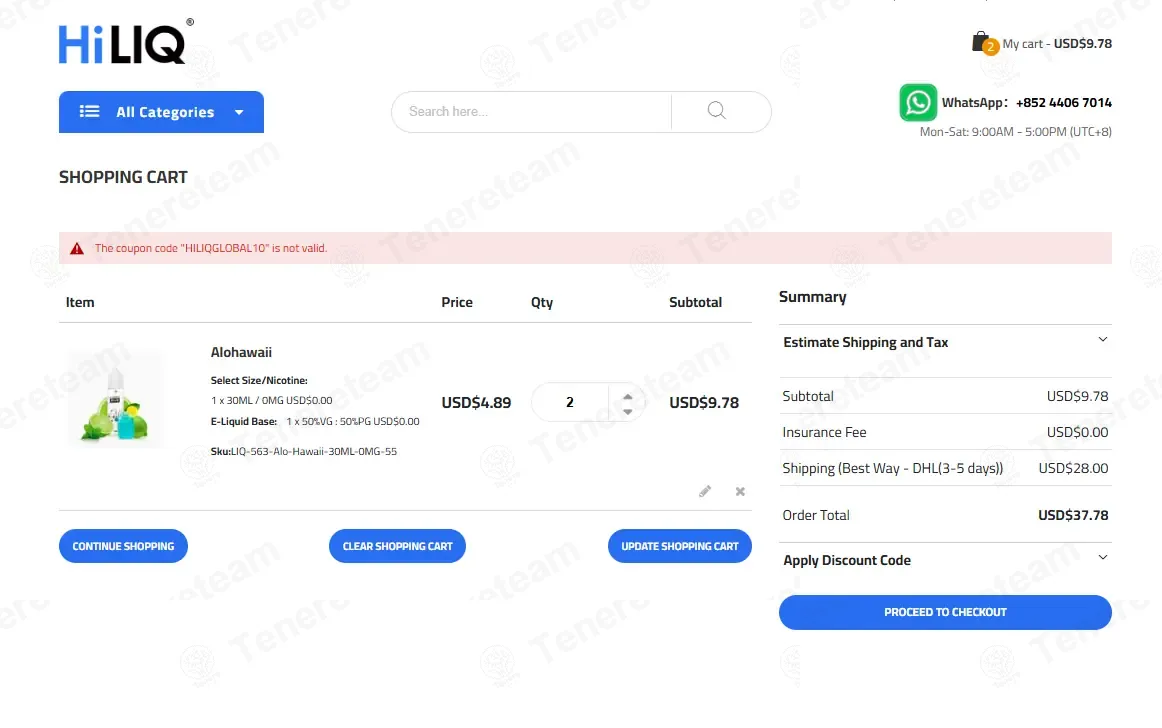The height and width of the screenshot is (728, 1162).
Task: Click the 50%VG : 50%PG base text
Action: point(353,421)
